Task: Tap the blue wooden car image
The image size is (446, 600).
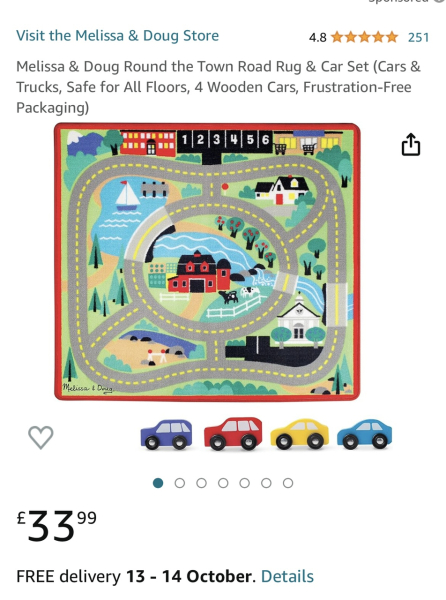Action: tap(365, 434)
